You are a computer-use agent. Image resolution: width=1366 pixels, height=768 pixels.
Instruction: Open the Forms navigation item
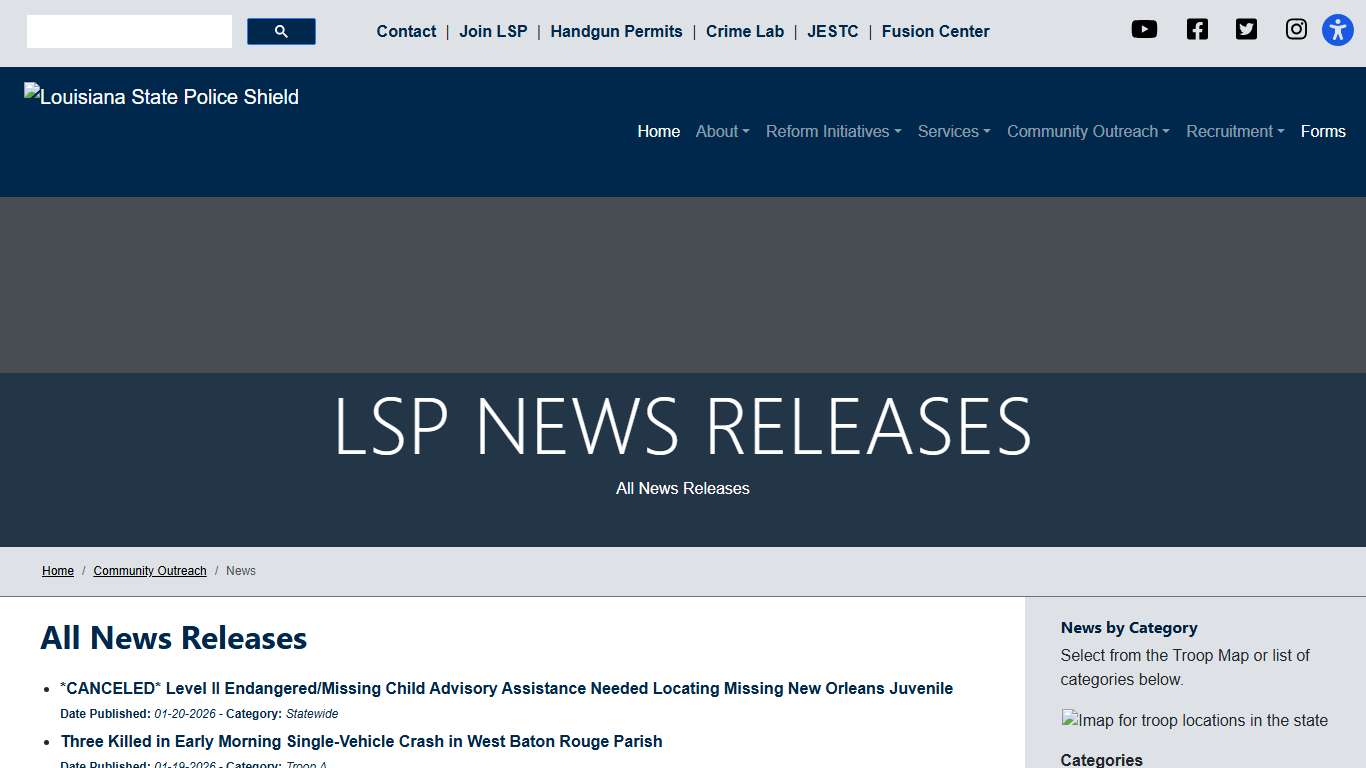(x=1322, y=131)
